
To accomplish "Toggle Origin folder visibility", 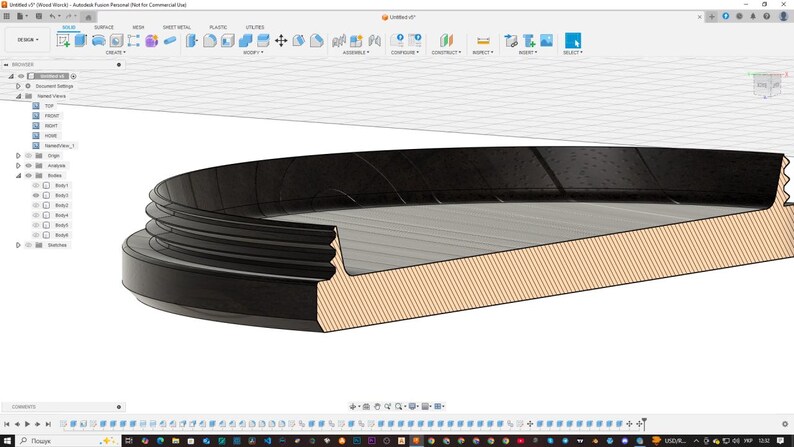I will (28, 155).
